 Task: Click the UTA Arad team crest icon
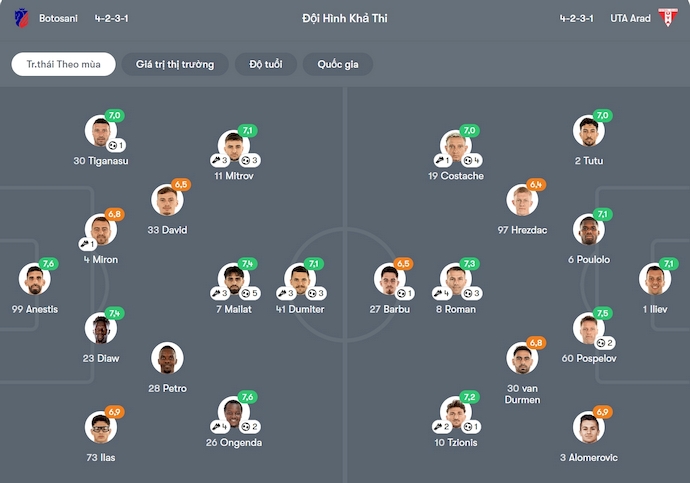[x=667, y=18]
